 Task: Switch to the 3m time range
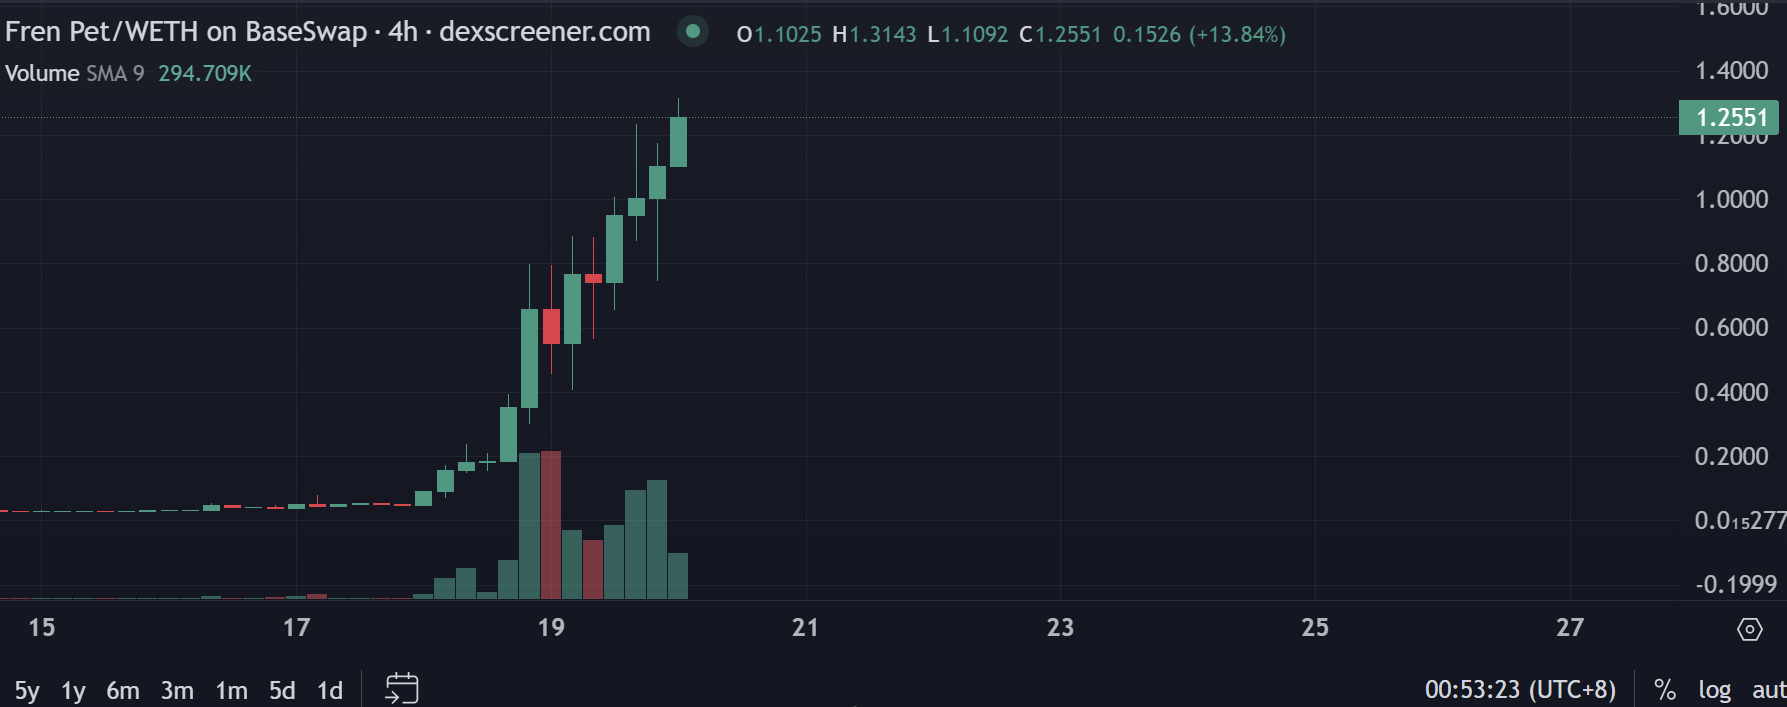(x=177, y=690)
